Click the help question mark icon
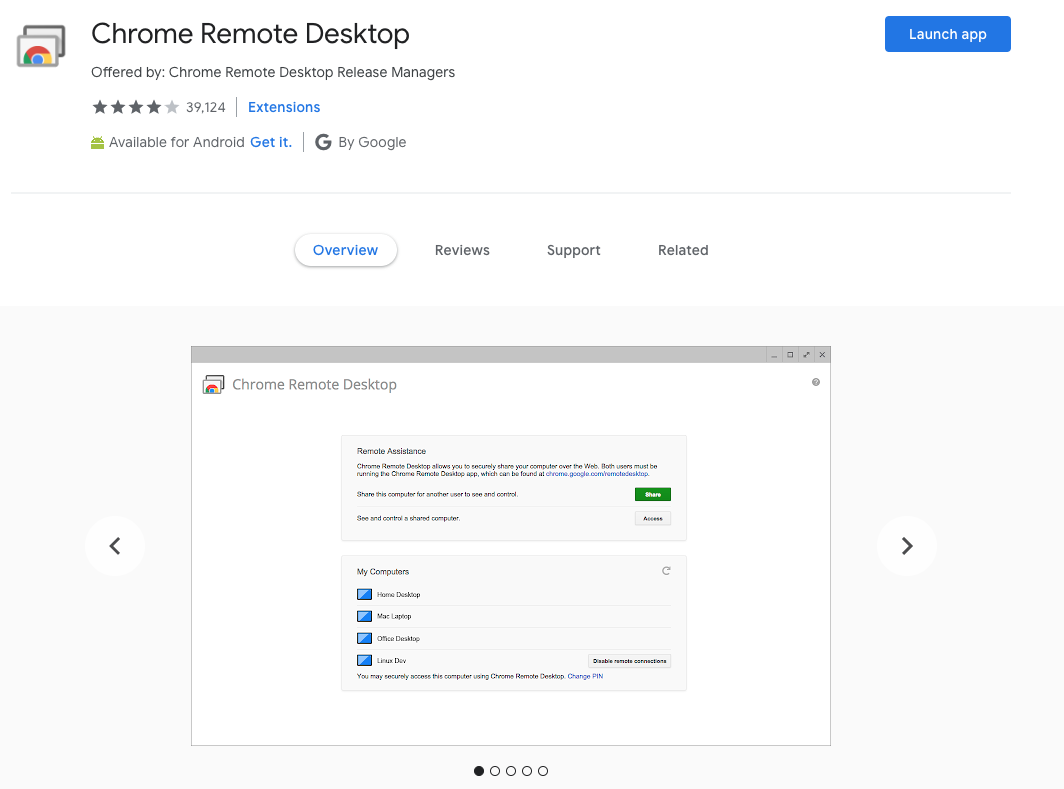This screenshot has width=1064, height=789. coord(816,382)
